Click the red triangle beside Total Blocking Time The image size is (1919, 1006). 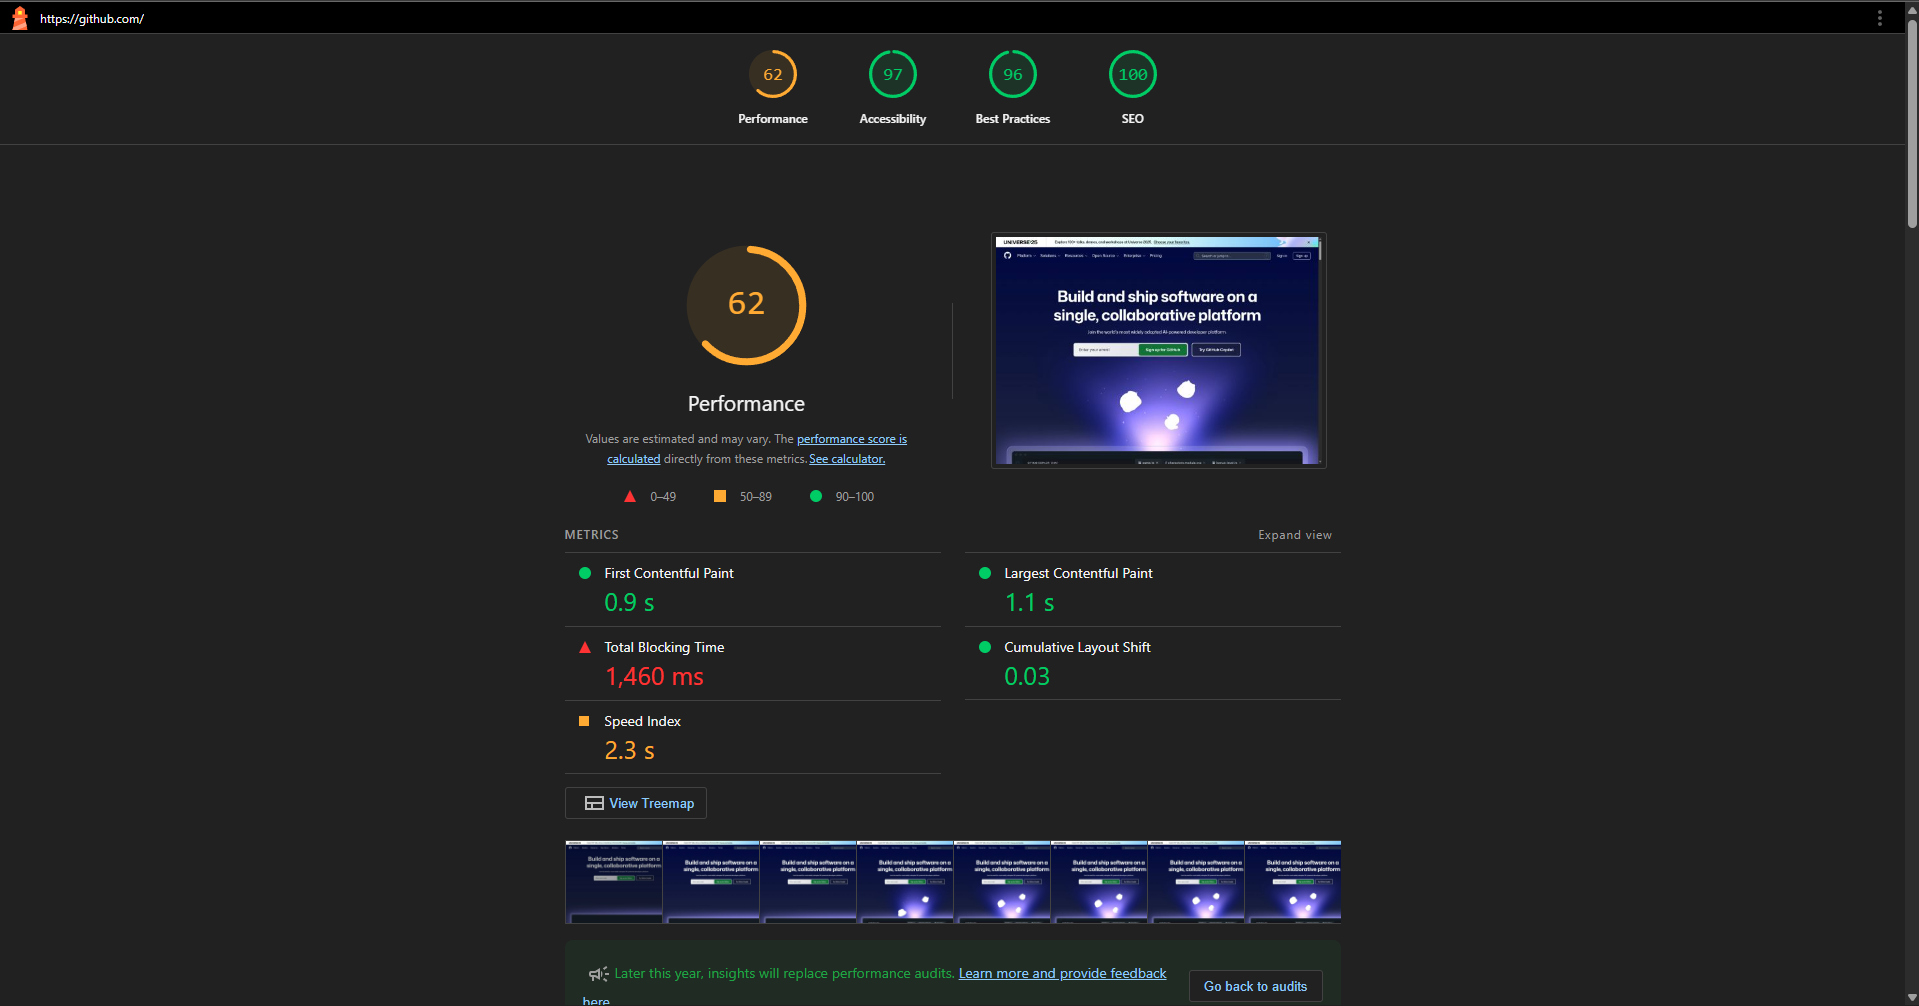point(585,647)
